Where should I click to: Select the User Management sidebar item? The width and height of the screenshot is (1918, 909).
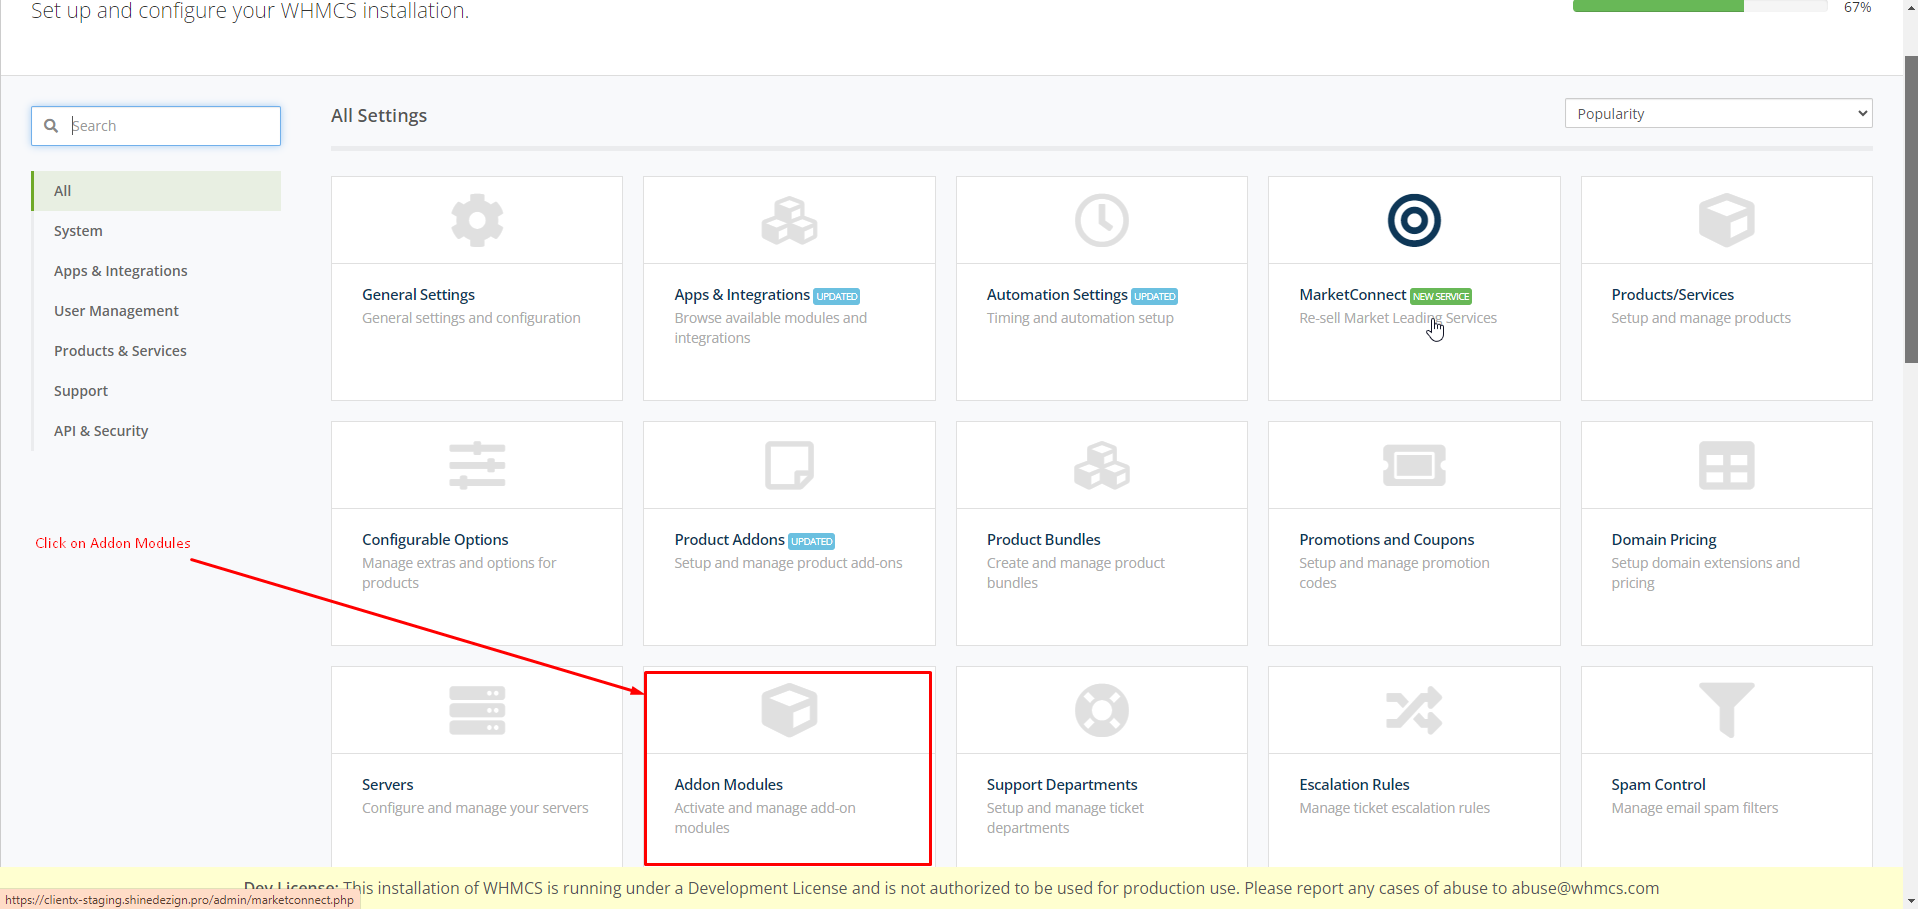tap(116, 311)
